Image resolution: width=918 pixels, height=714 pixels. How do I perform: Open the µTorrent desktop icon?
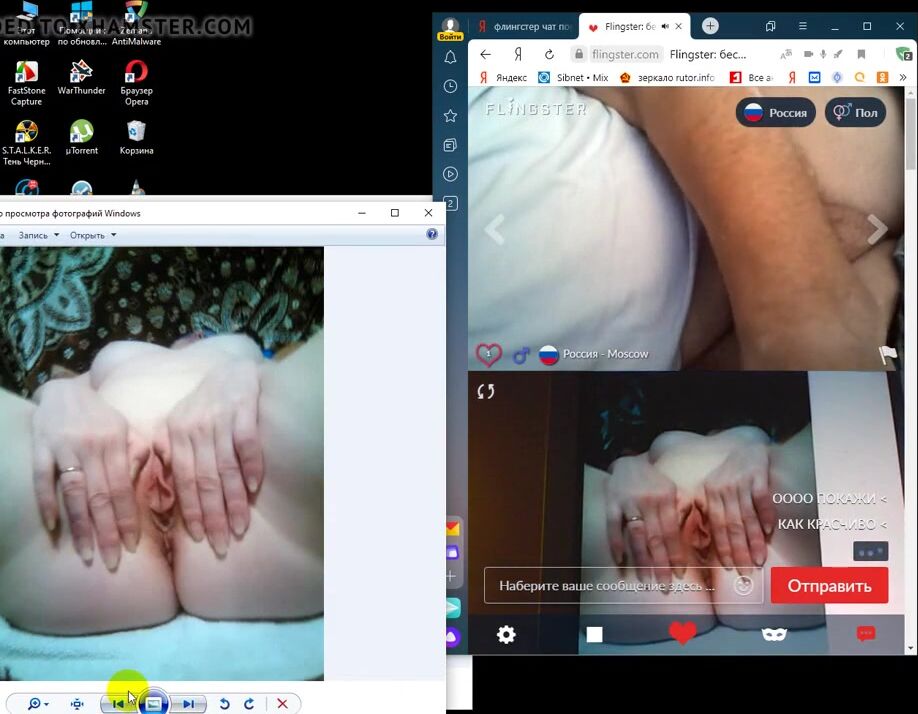[81, 137]
